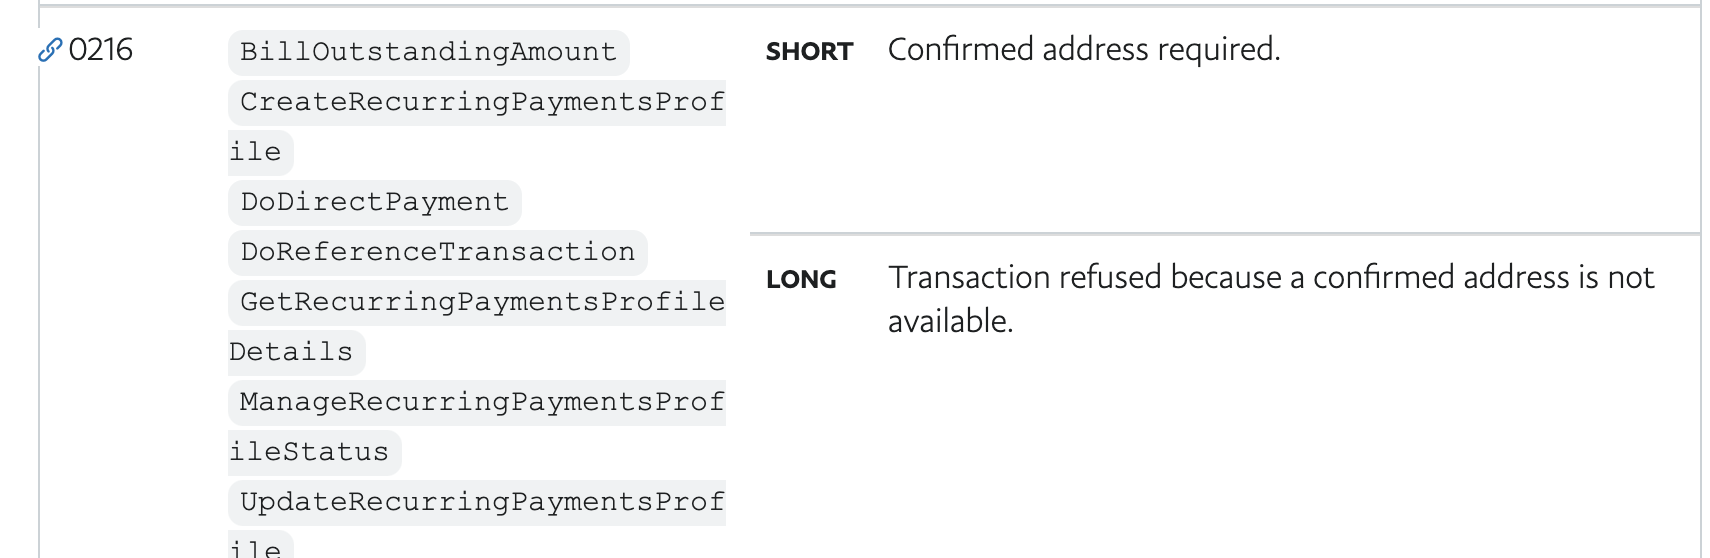The width and height of the screenshot is (1710, 558).
Task: Select the 'ileStatus' code fragment
Action: click(x=310, y=452)
